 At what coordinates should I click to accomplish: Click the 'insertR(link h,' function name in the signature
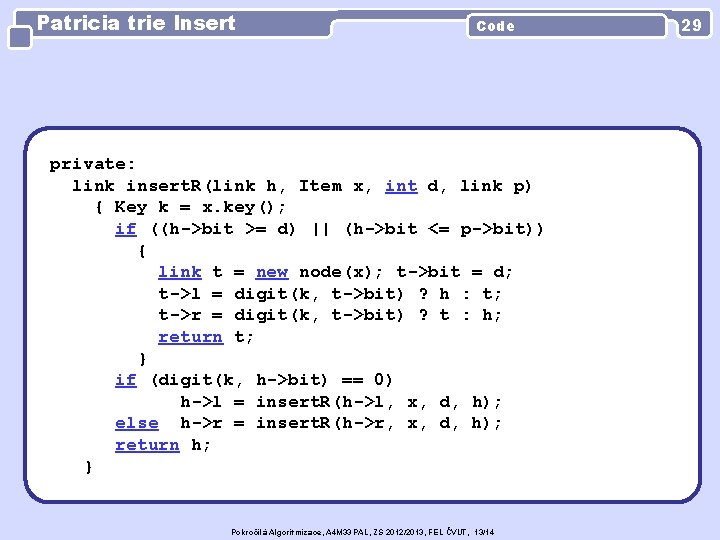207,186
